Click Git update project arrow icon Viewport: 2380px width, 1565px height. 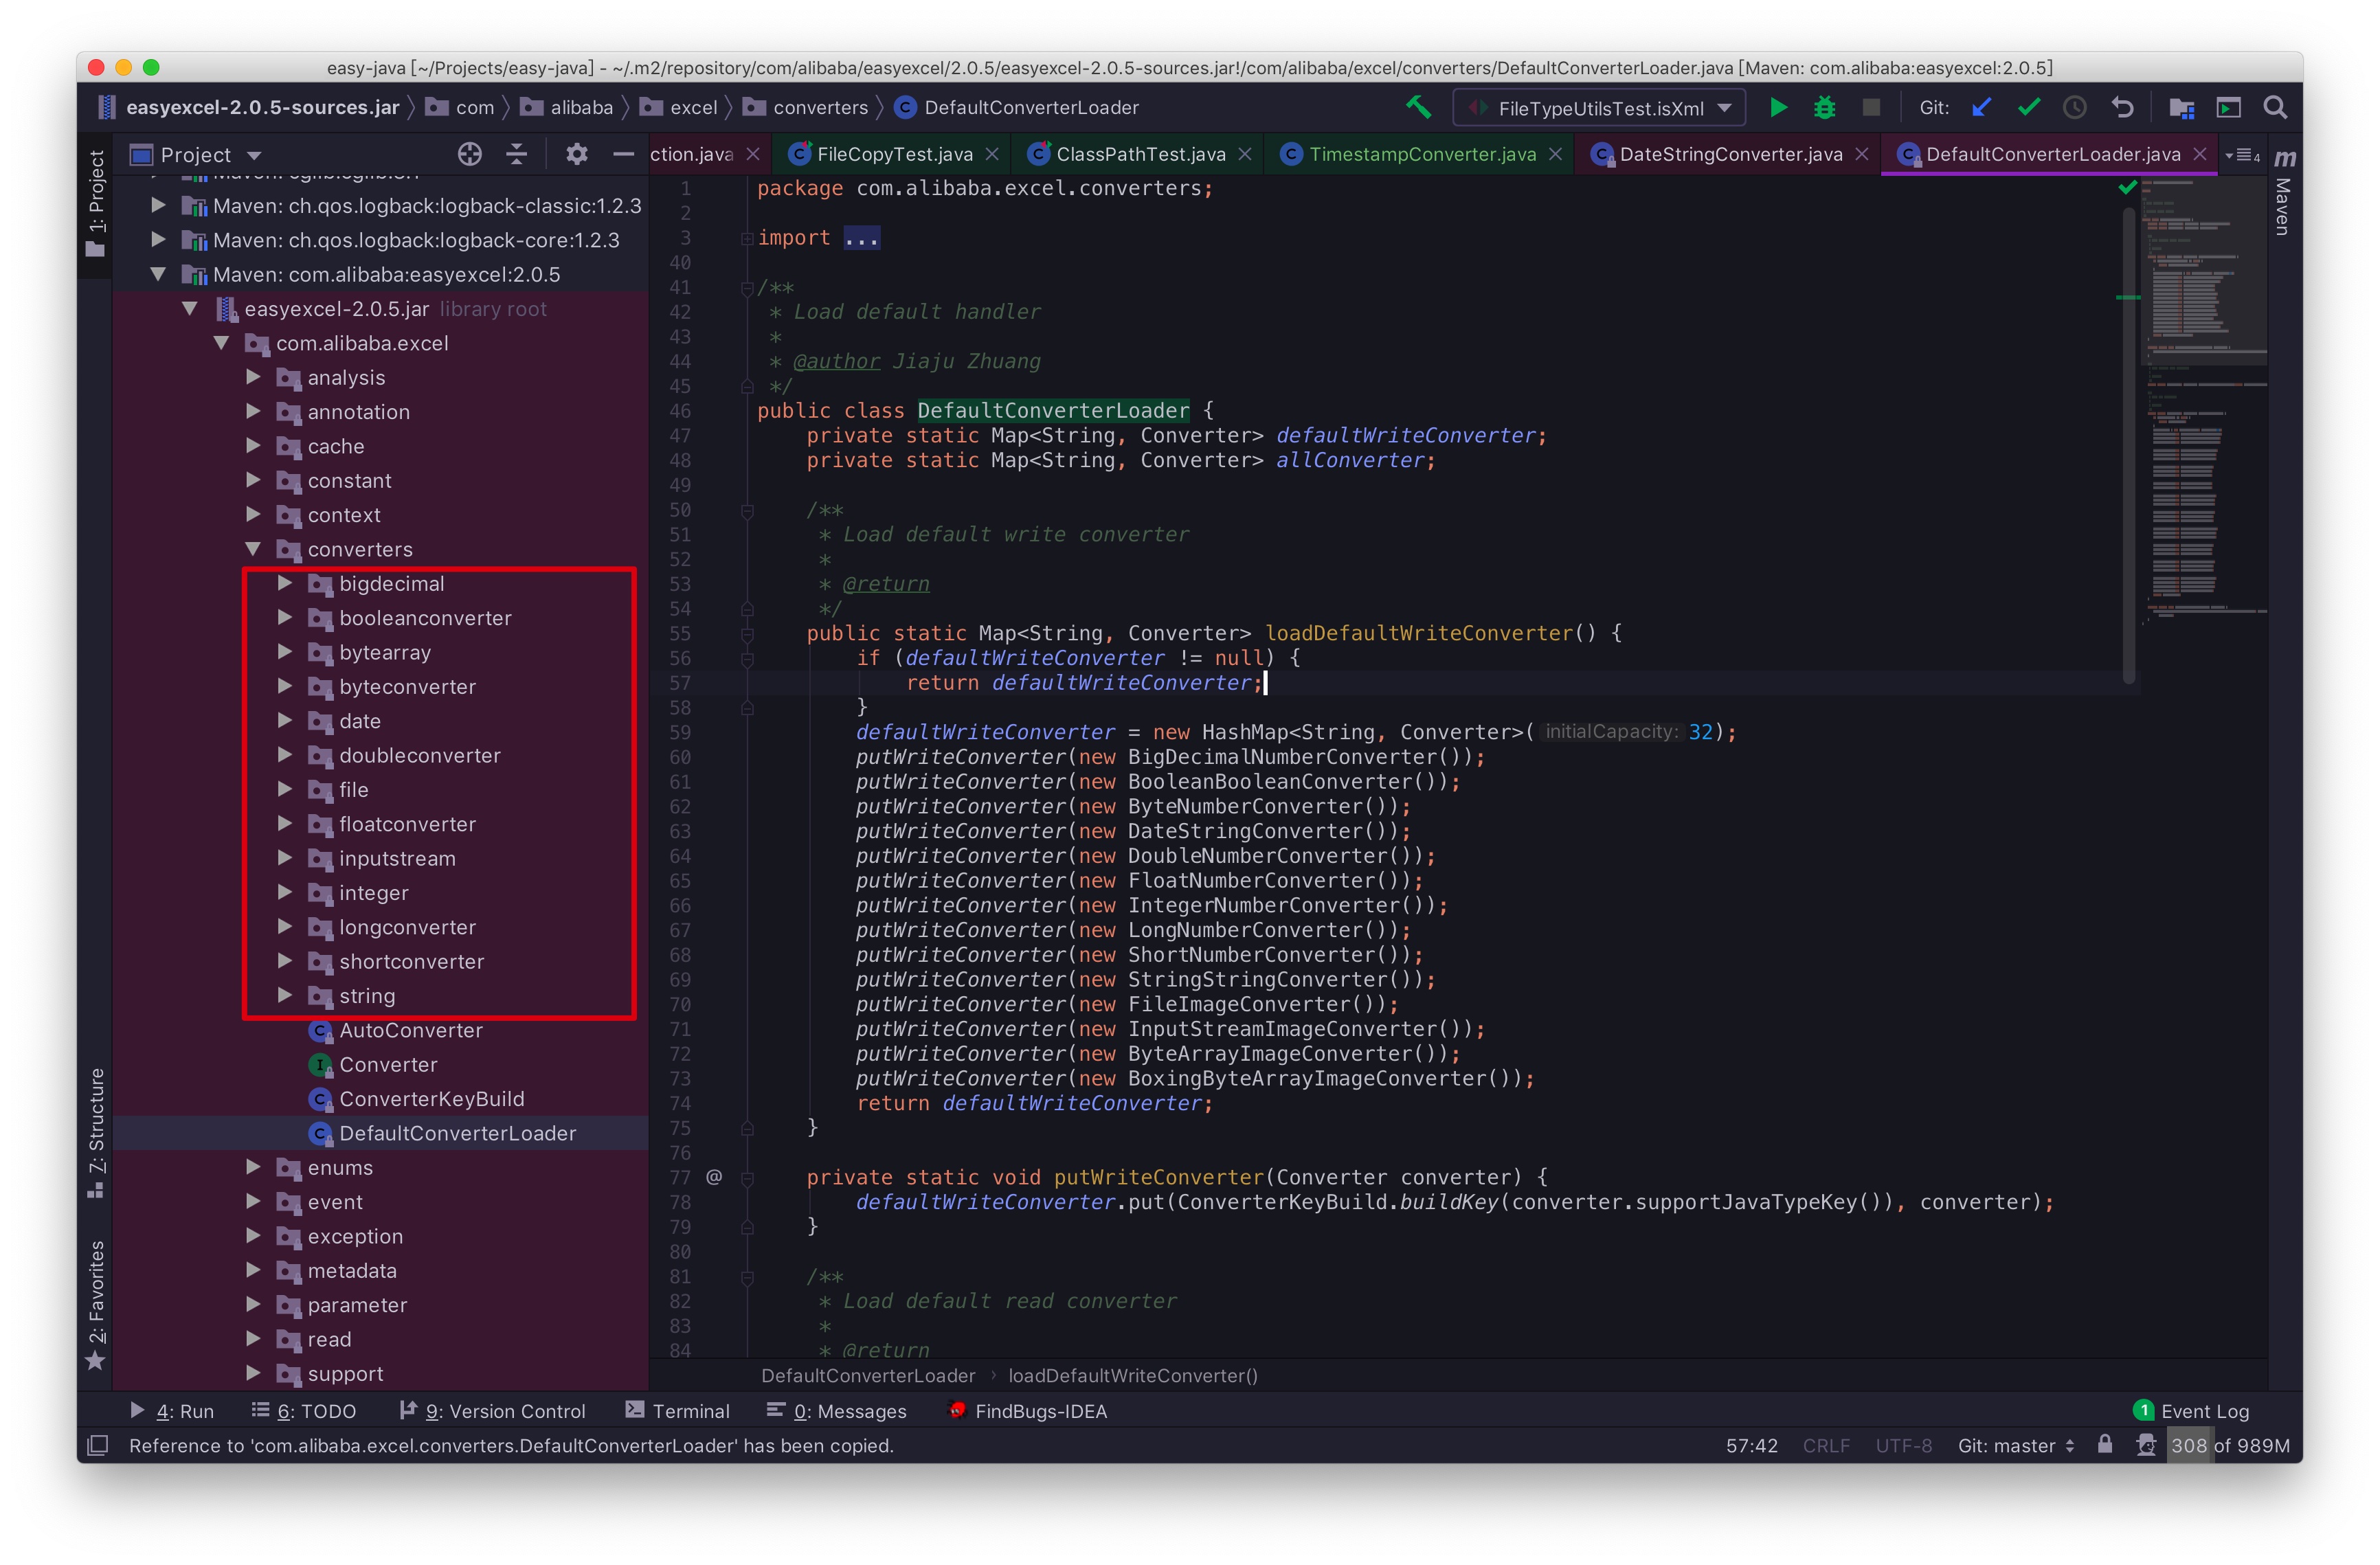coord(1981,107)
